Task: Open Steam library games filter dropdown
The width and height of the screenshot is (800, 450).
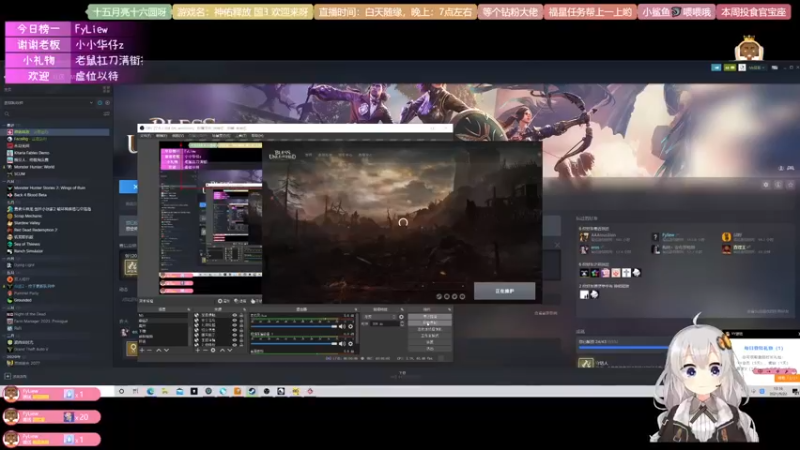Action: click(x=48, y=103)
